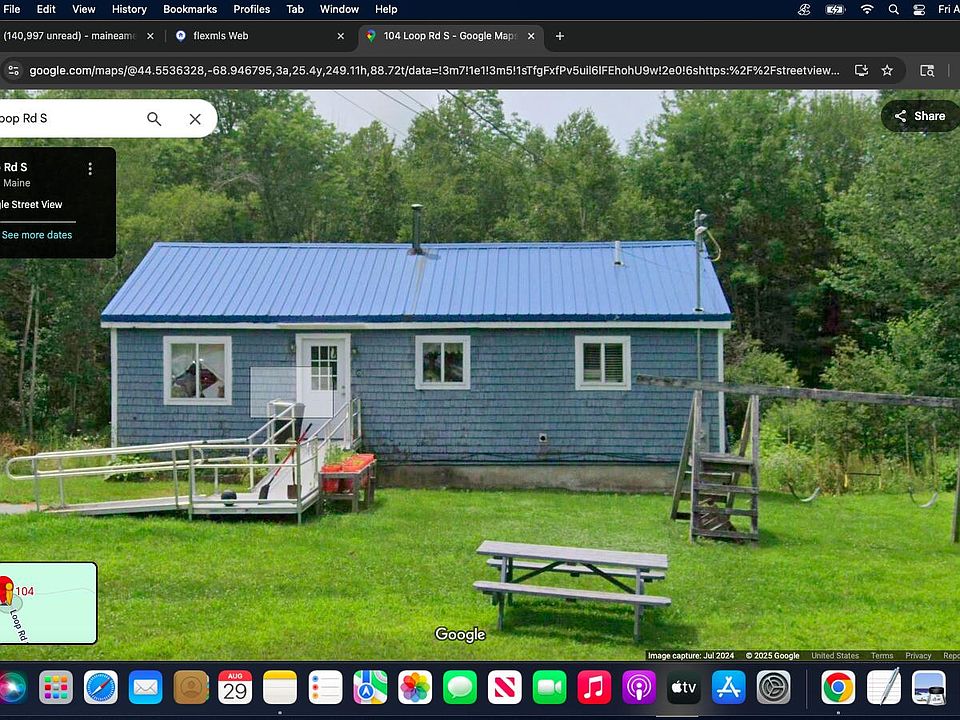Bookmark this page with the star icon
The image size is (960, 720).
click(x=887, y=71)
